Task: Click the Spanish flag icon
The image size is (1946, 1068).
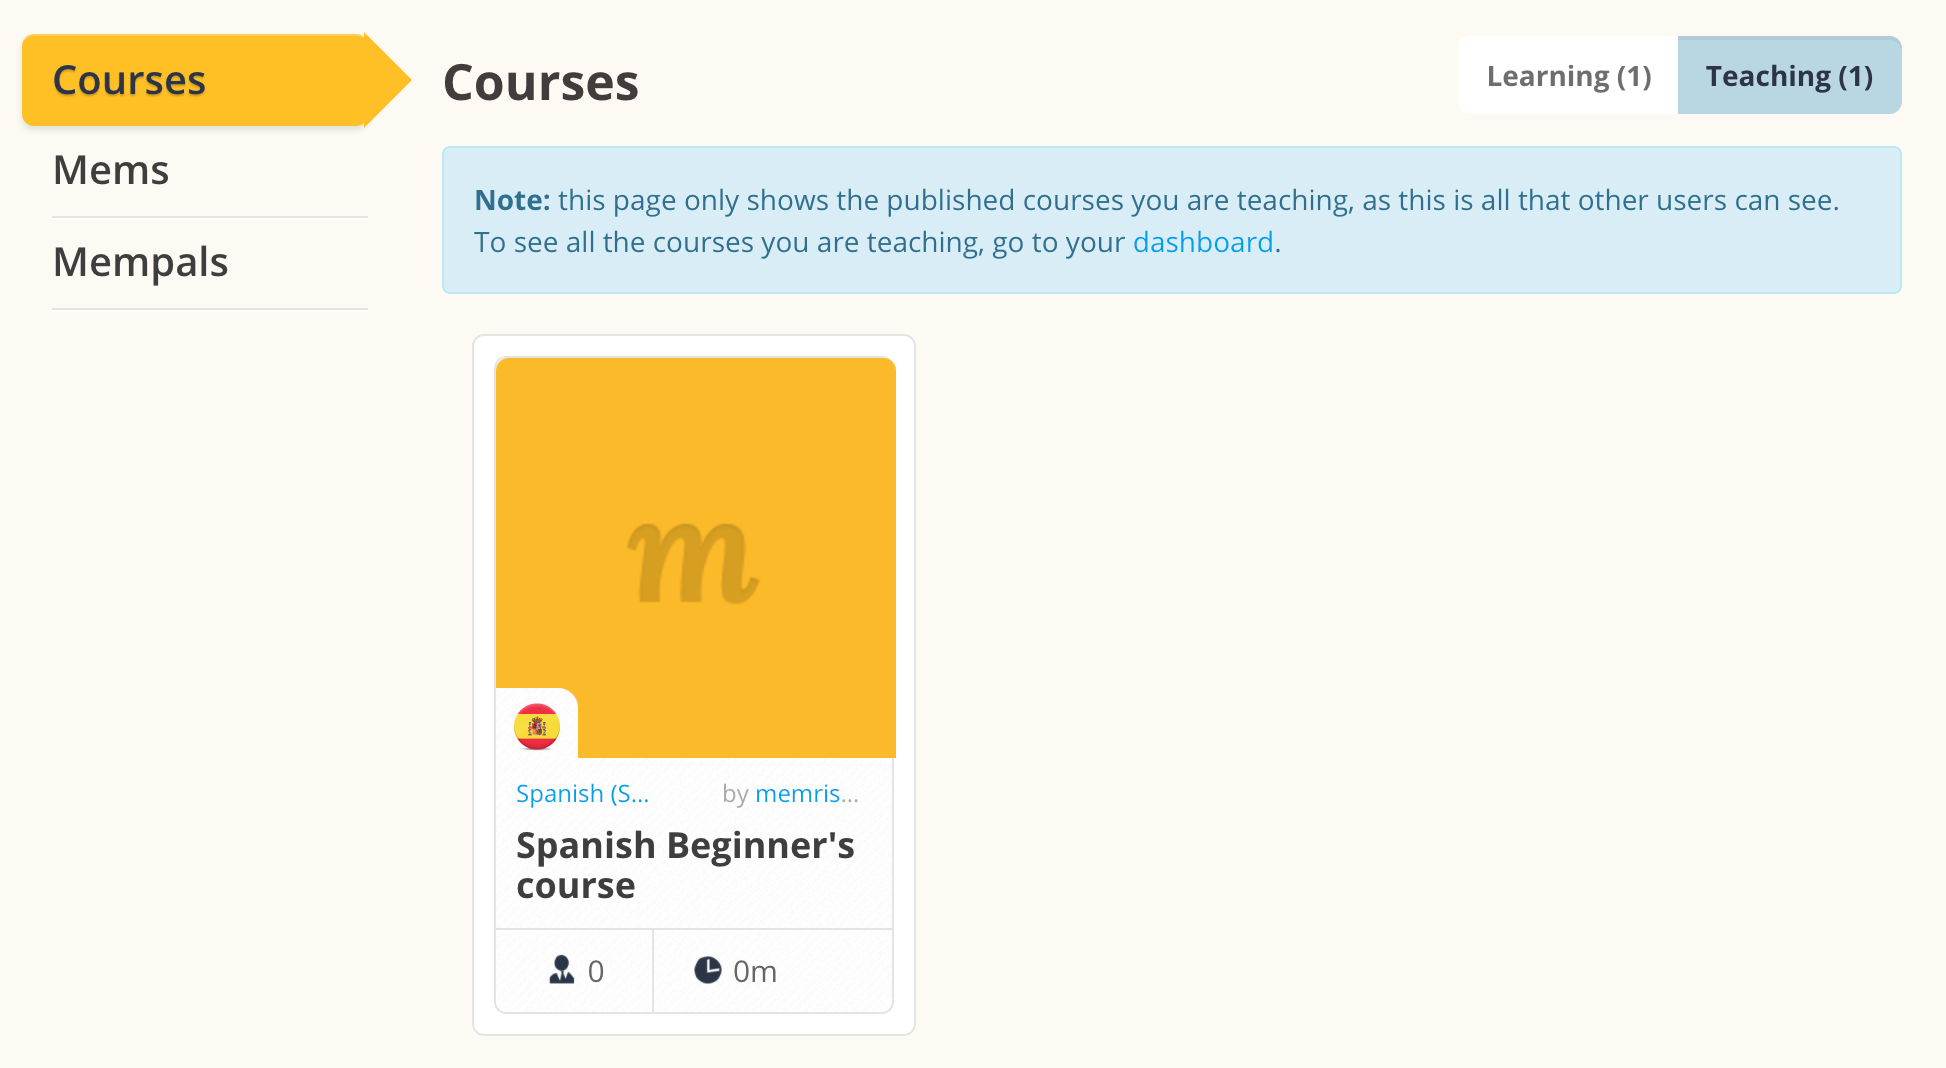Action: click(537, 727)
